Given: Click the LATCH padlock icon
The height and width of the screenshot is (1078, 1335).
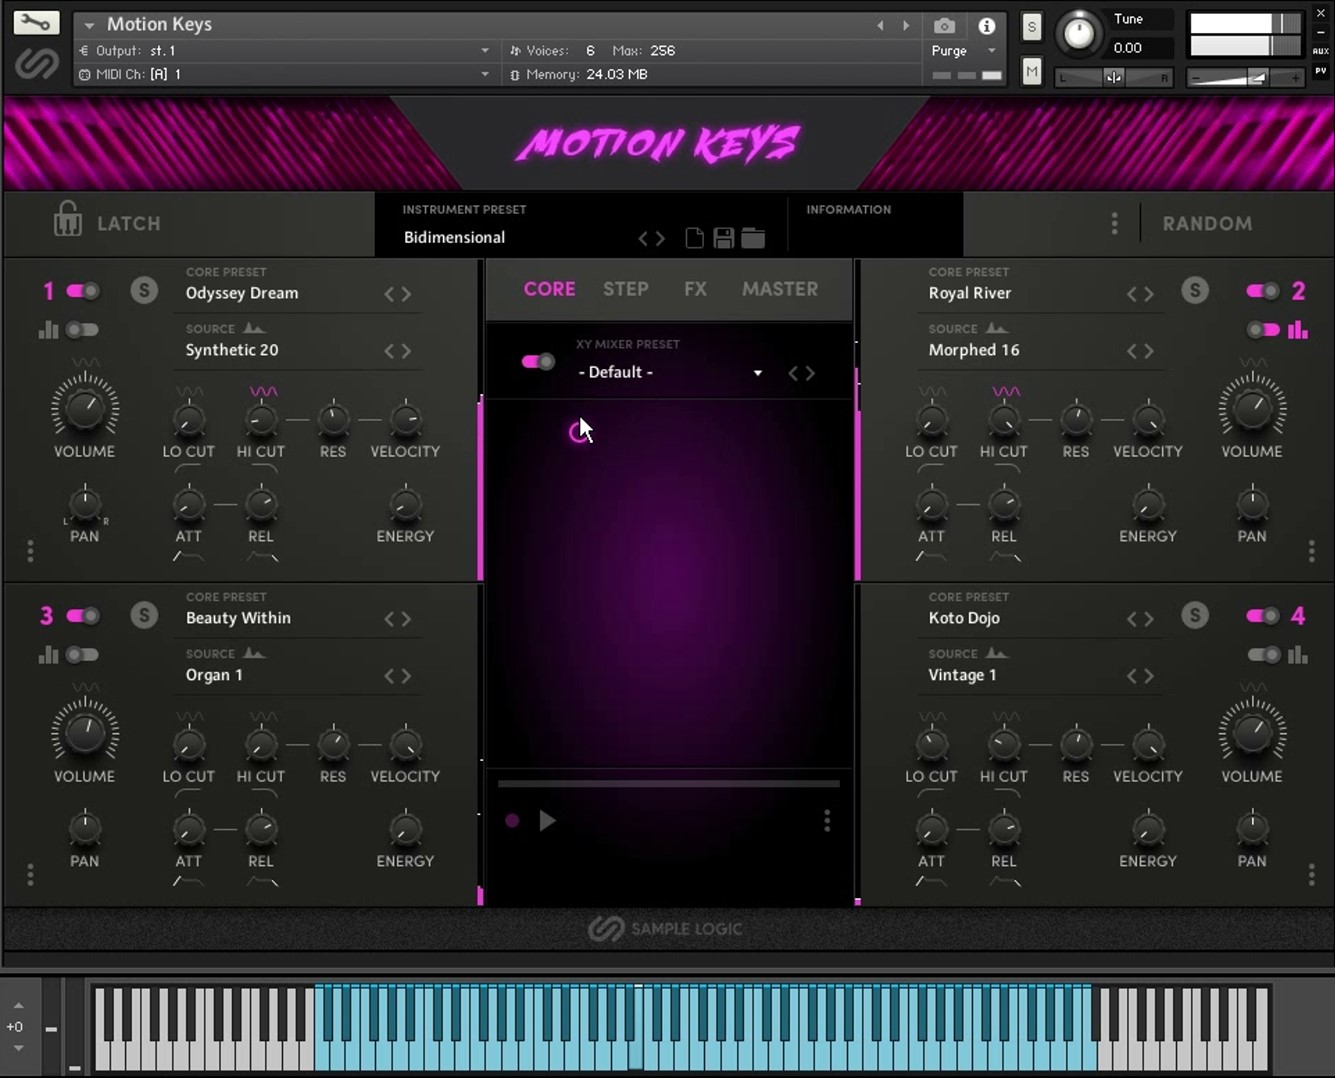Looking at the screenshot, I should [x=67, y=222].
